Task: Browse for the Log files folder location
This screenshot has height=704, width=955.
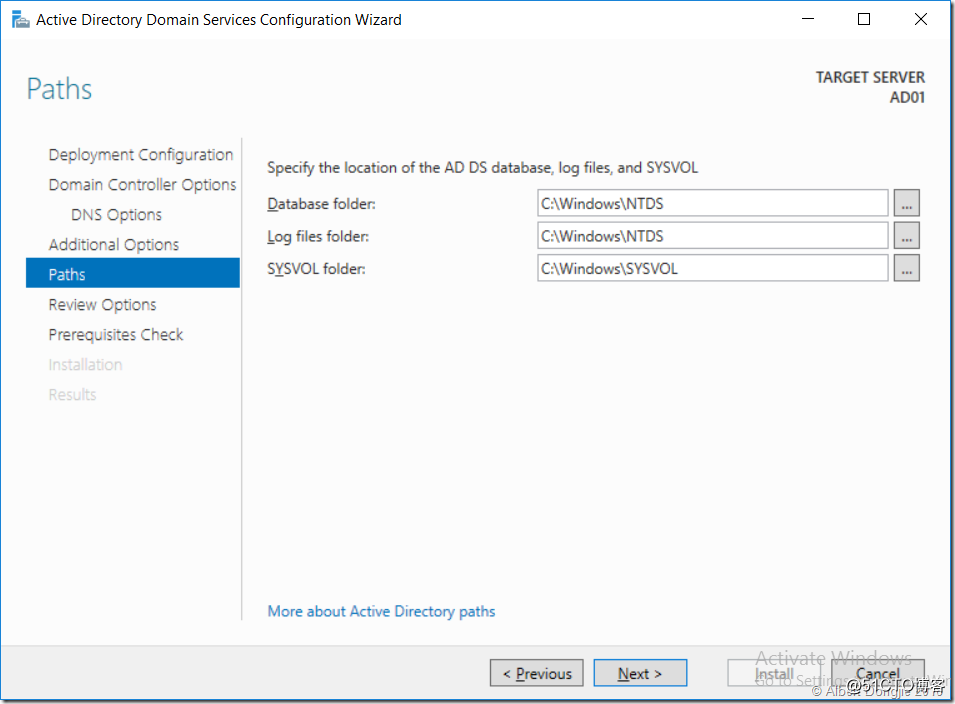Action: point(906,236)
